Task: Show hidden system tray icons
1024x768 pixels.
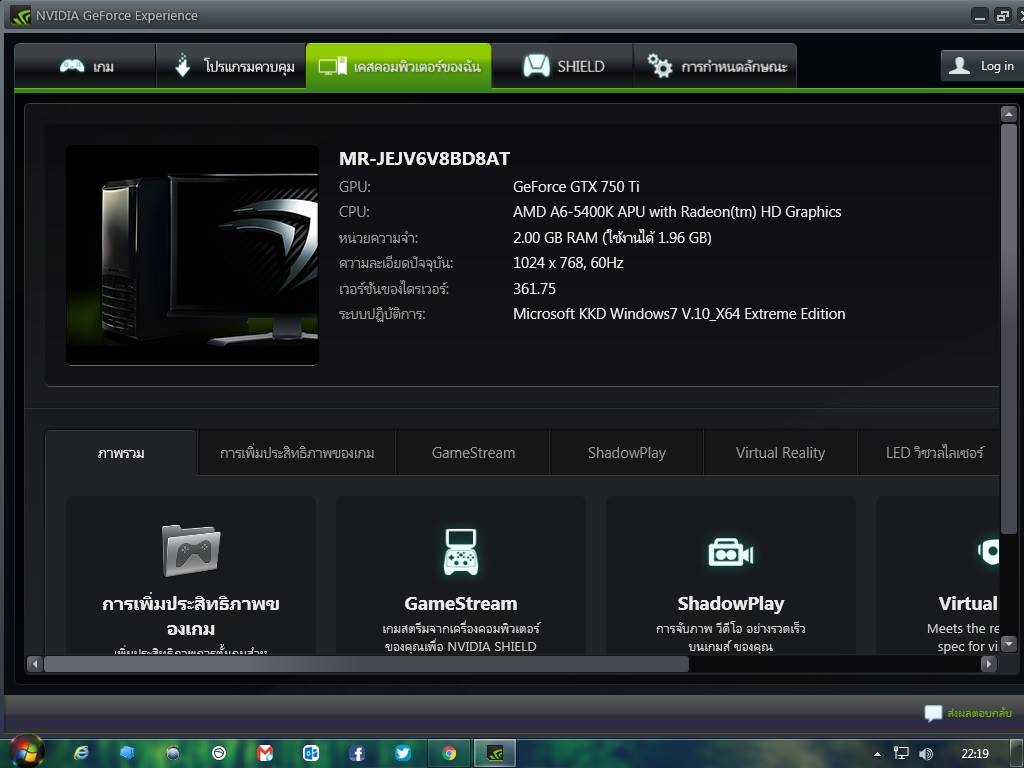Action: click(x=877, y=754)
